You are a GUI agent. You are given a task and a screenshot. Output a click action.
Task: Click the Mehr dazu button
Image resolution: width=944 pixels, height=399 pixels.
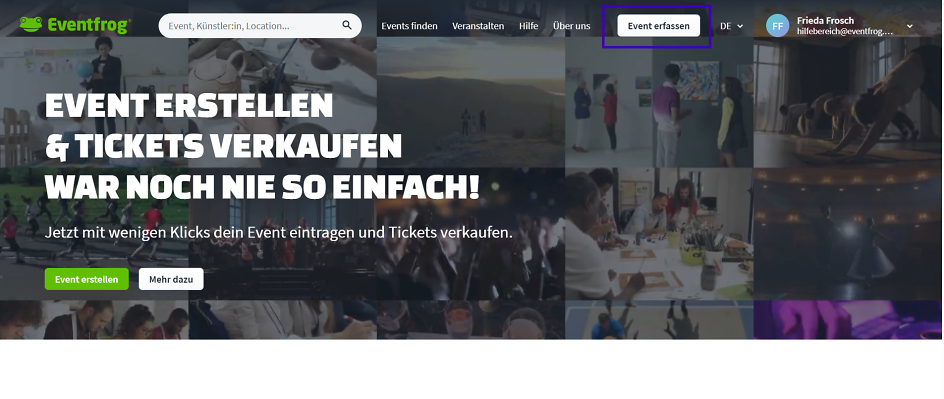click(x=171, y=279)
